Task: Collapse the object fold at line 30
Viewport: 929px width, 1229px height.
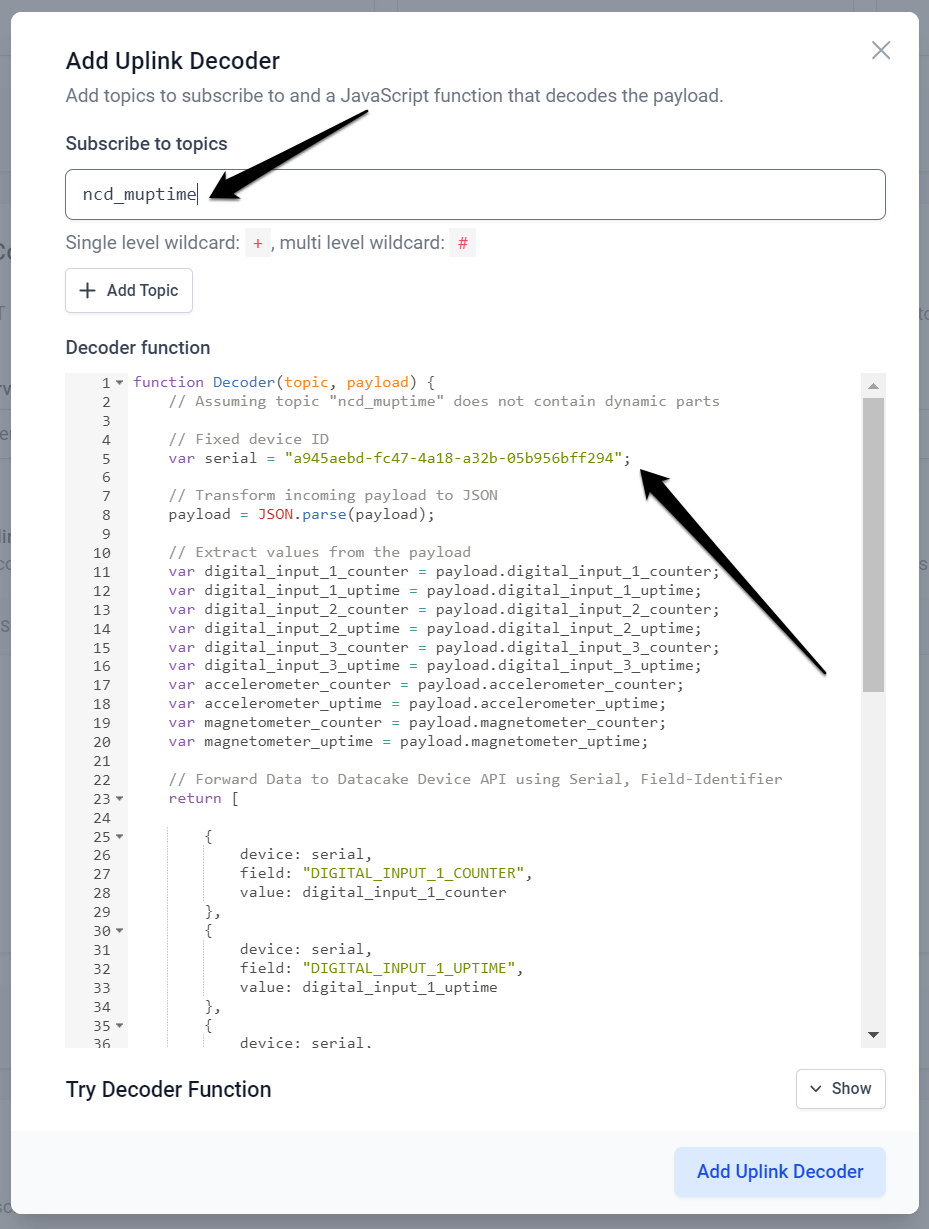Action: point(119,930)
